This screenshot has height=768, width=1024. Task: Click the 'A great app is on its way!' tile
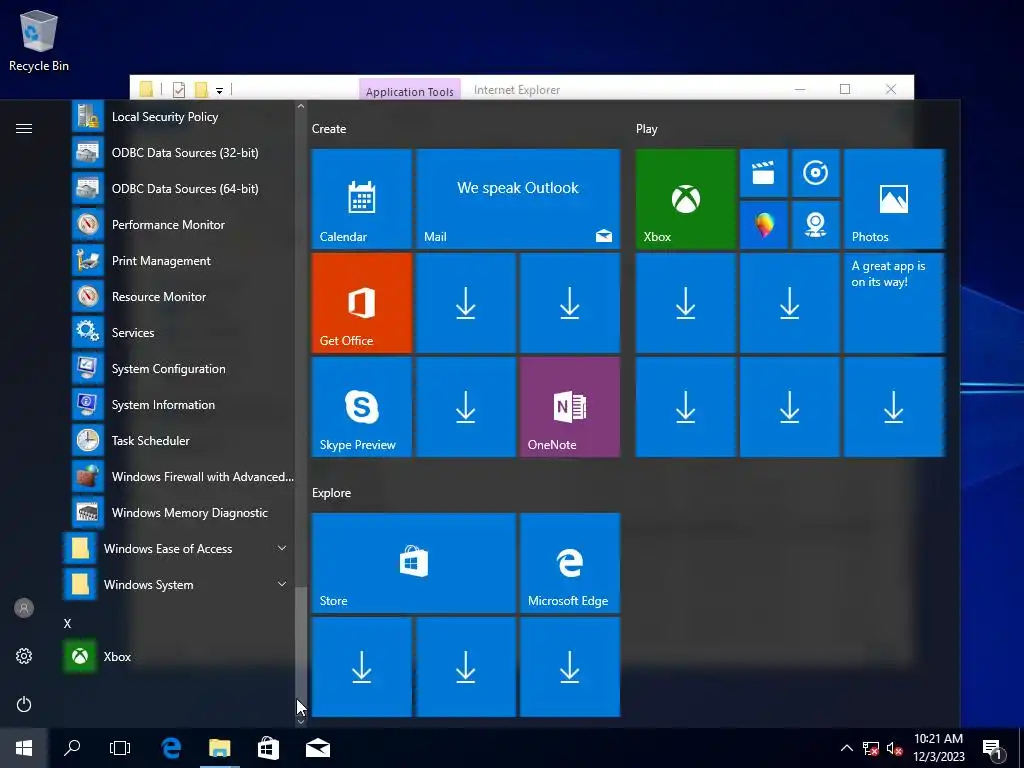(x=893, y=303)
